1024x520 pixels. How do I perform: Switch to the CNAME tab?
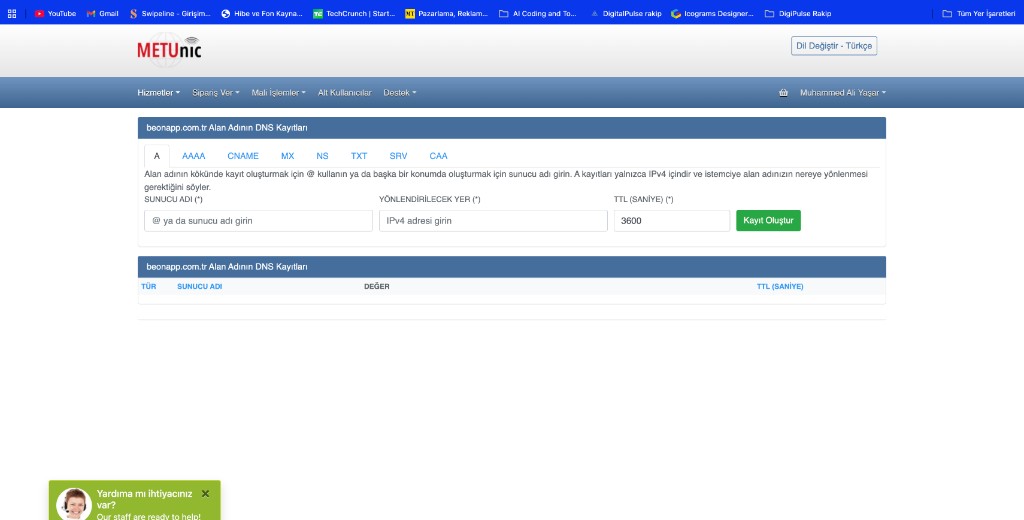point(243,156)
